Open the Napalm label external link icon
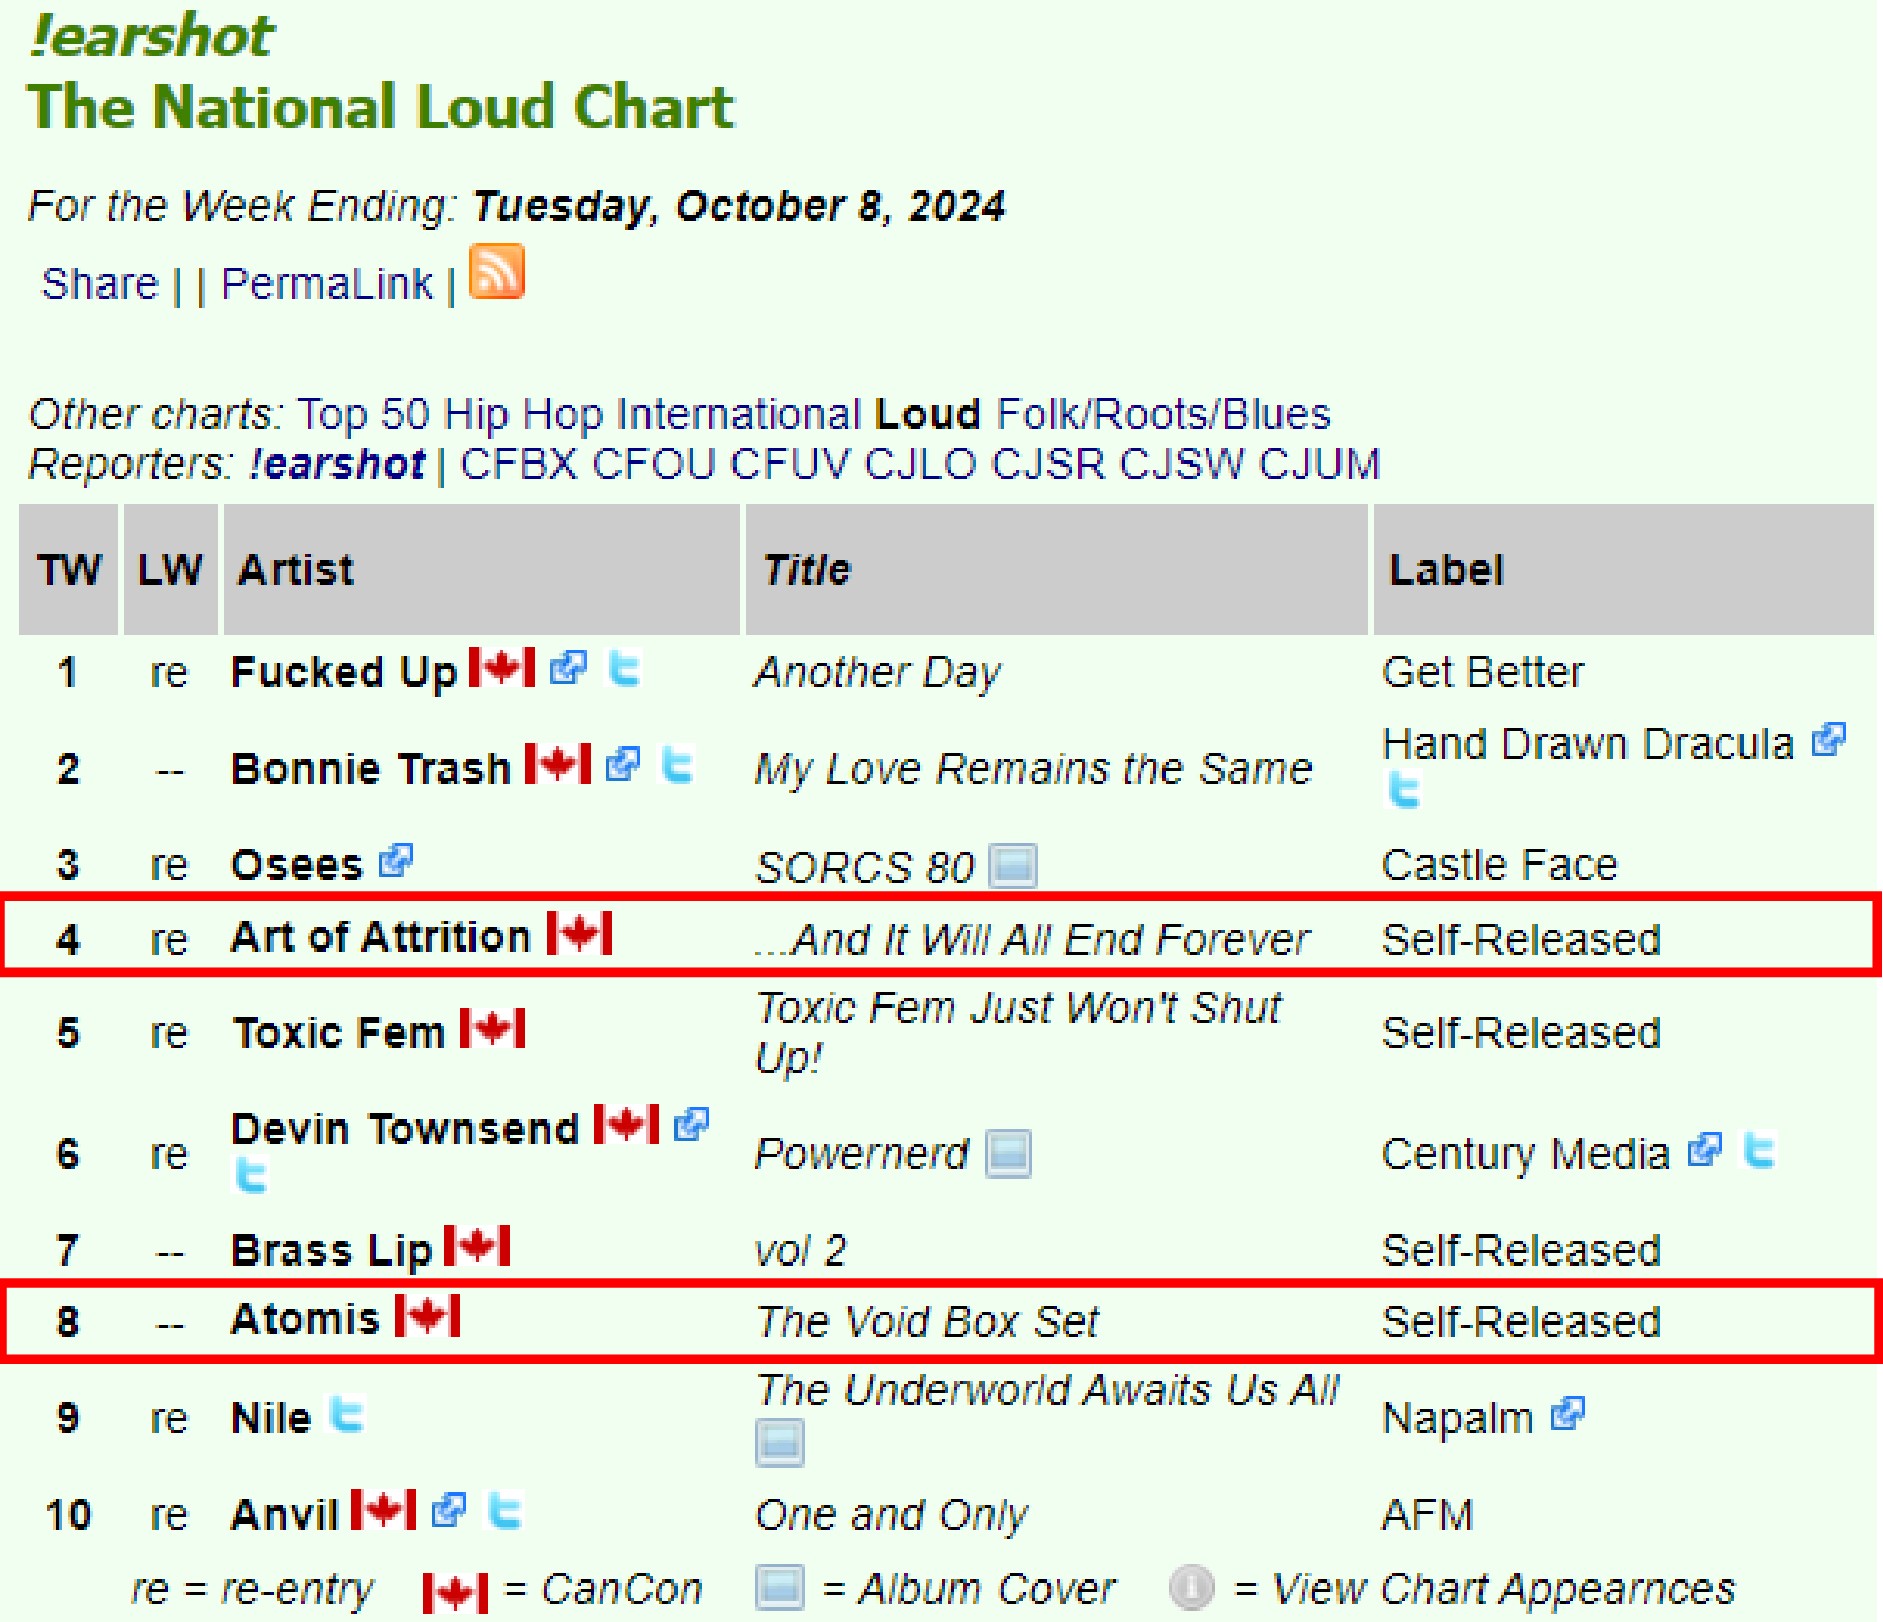This screenshot has width=1883, height=1622. click(1567, 1415)
